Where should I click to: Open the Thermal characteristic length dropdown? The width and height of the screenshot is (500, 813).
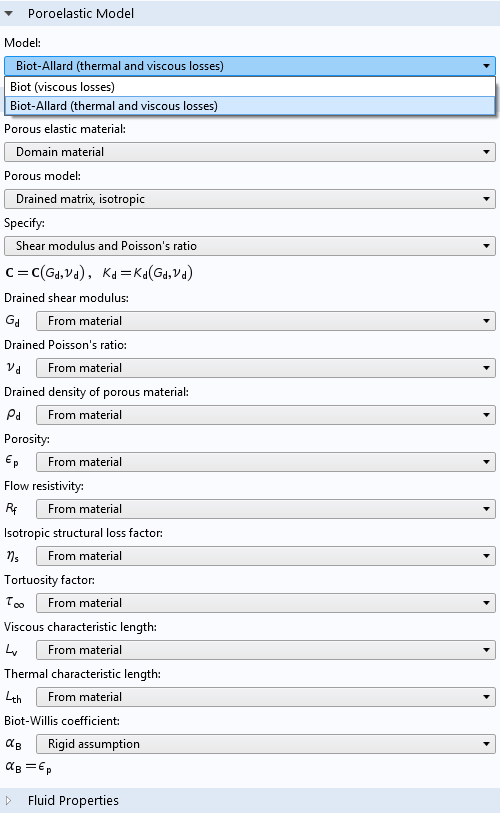[266, 697]
